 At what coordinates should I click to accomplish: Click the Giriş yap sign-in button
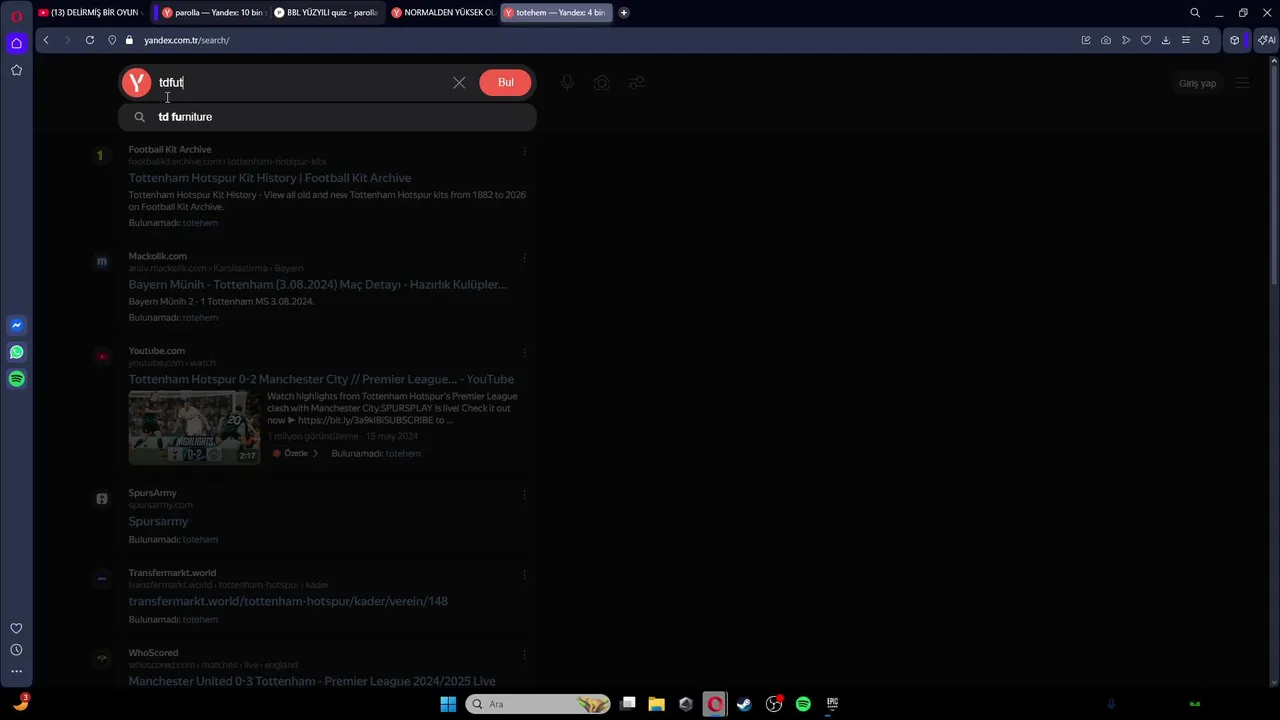click(1197, 83)
